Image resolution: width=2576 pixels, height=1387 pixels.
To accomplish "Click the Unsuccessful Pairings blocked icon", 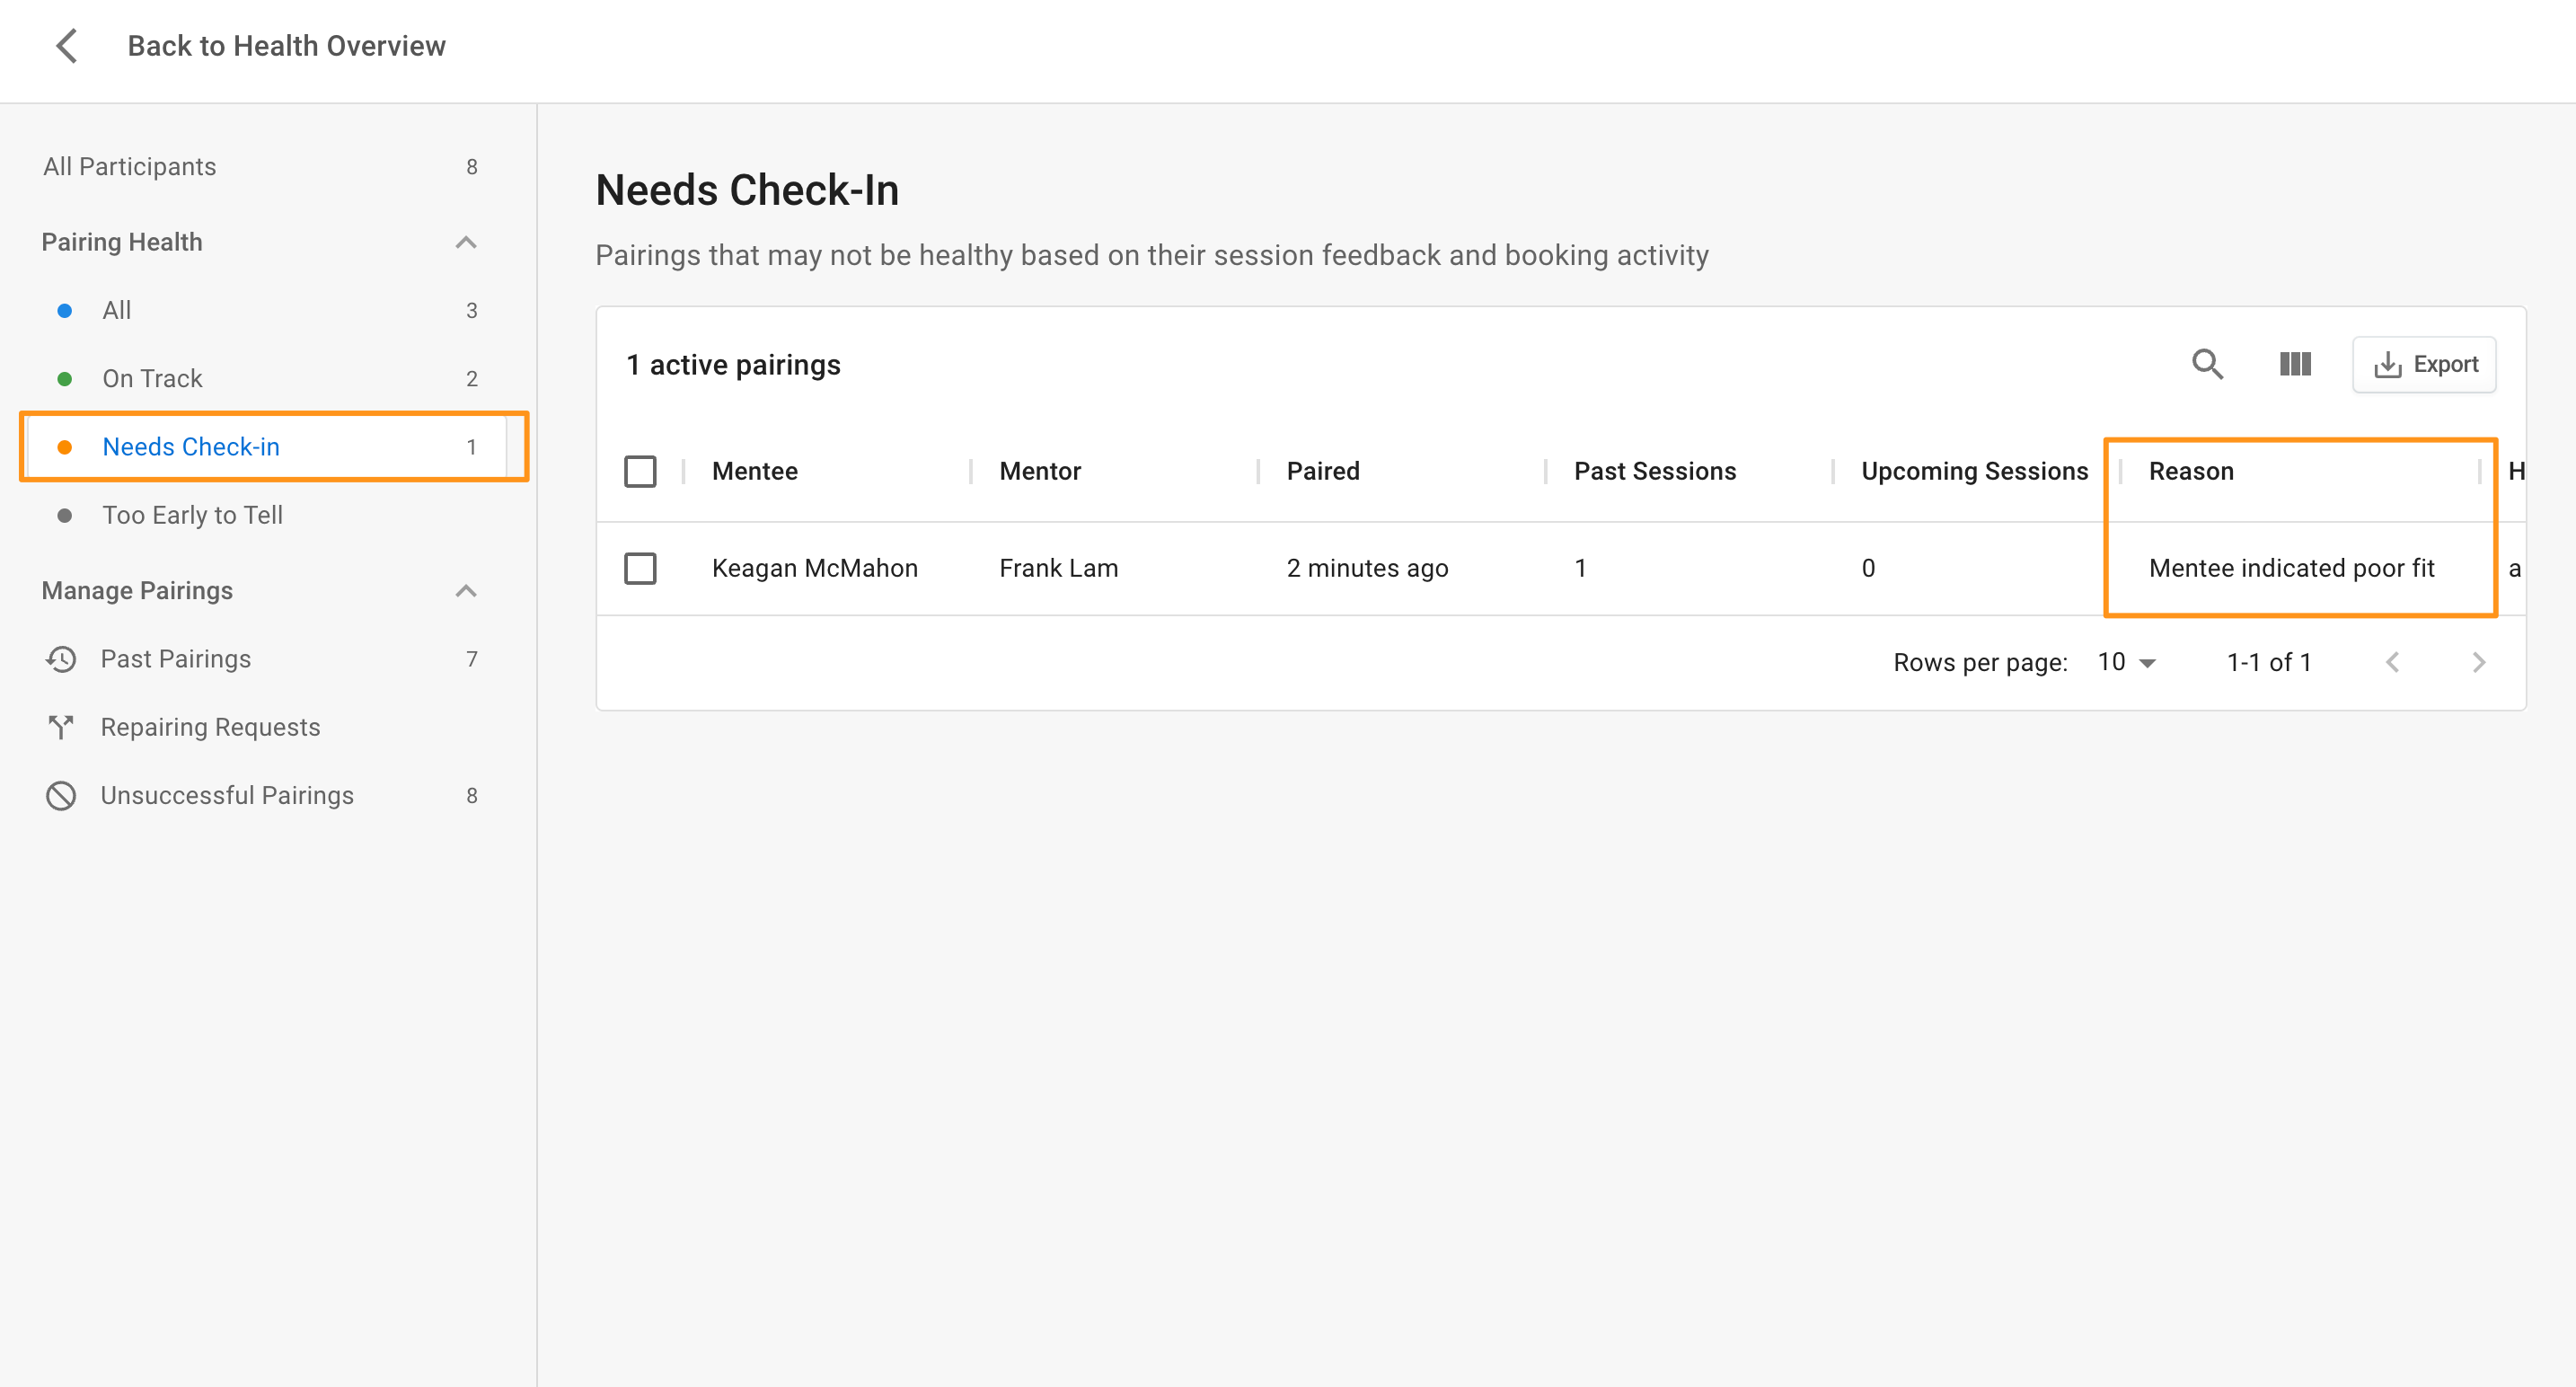I will tap(61, 795).
